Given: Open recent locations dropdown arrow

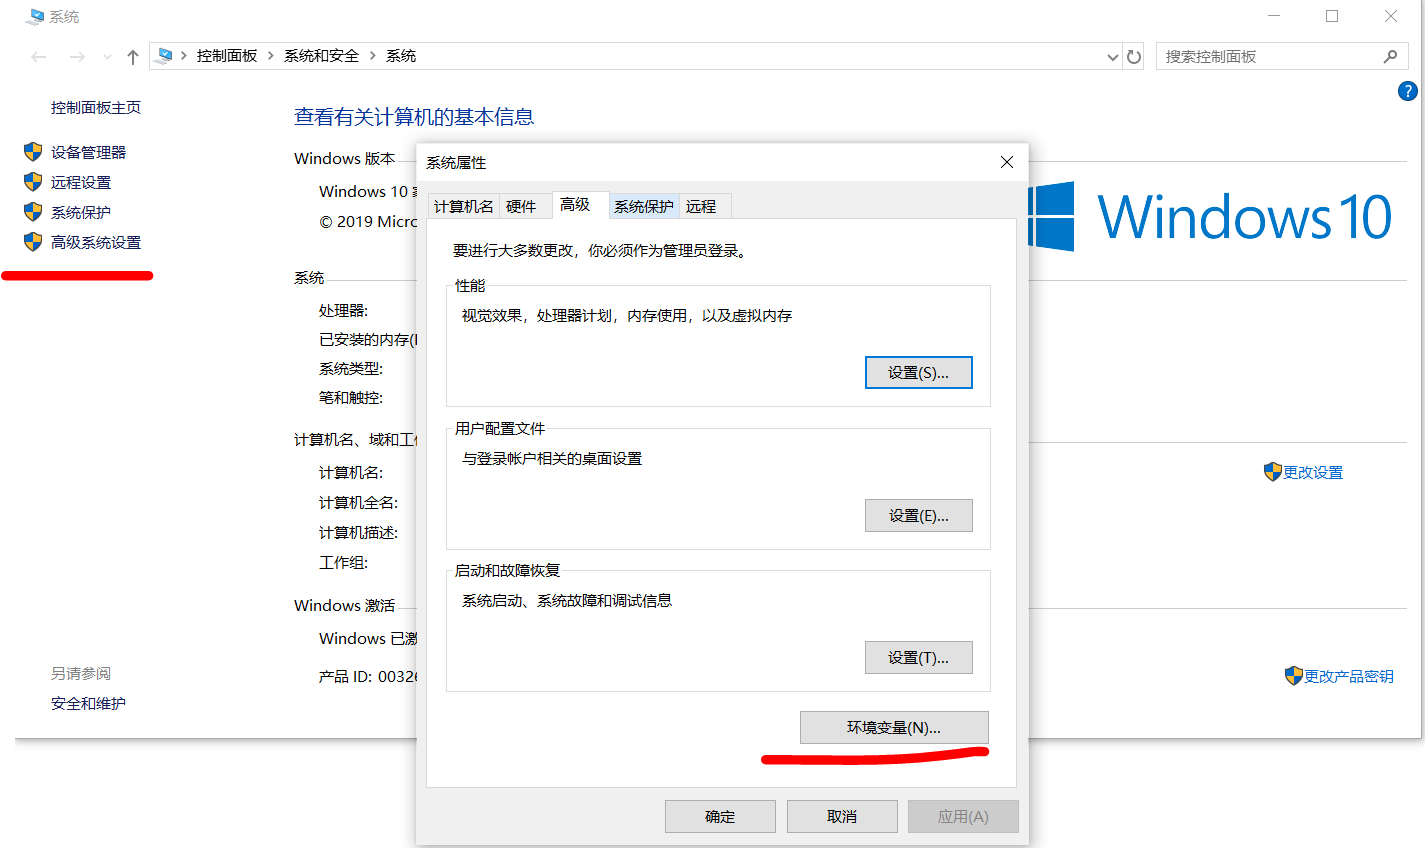Looking at the screenshot, I should (107, 58).
